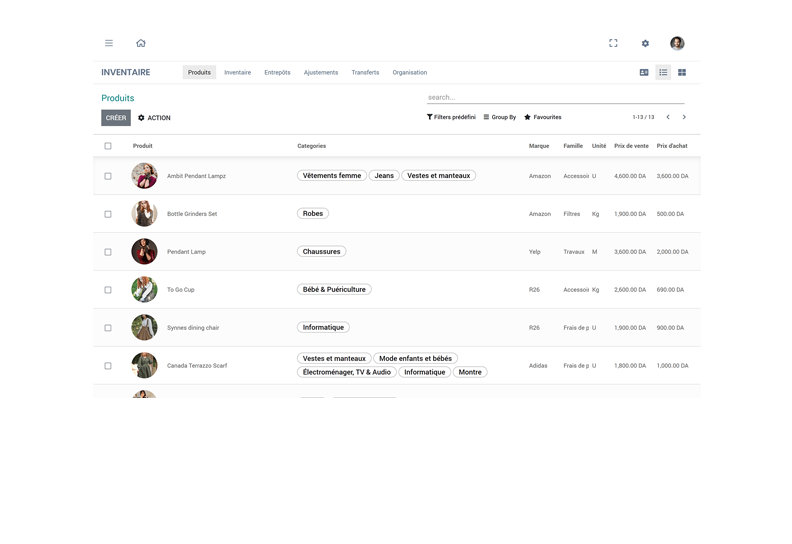Viewport: 792px width, 544px height.
Task: Toggle fullscreen mode icon
Action: point(613,43)
